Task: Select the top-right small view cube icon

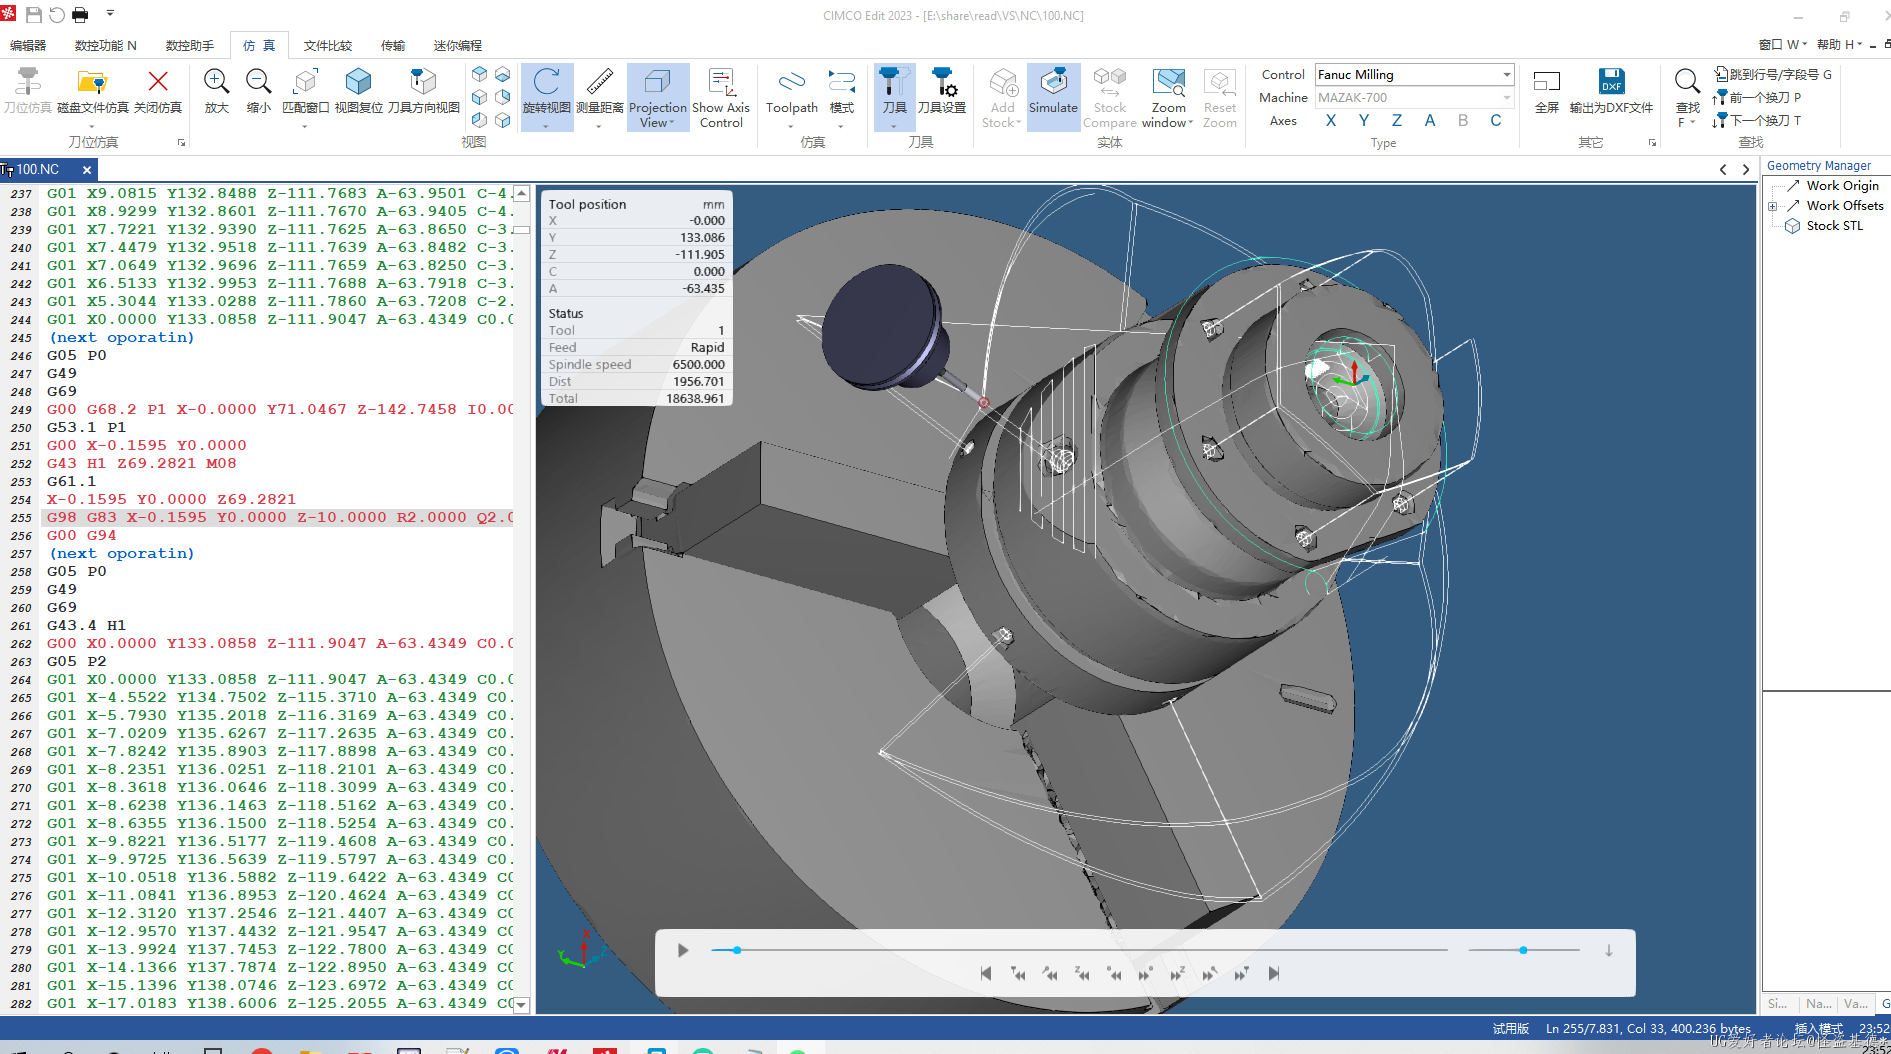Action: tap(503, 74)
